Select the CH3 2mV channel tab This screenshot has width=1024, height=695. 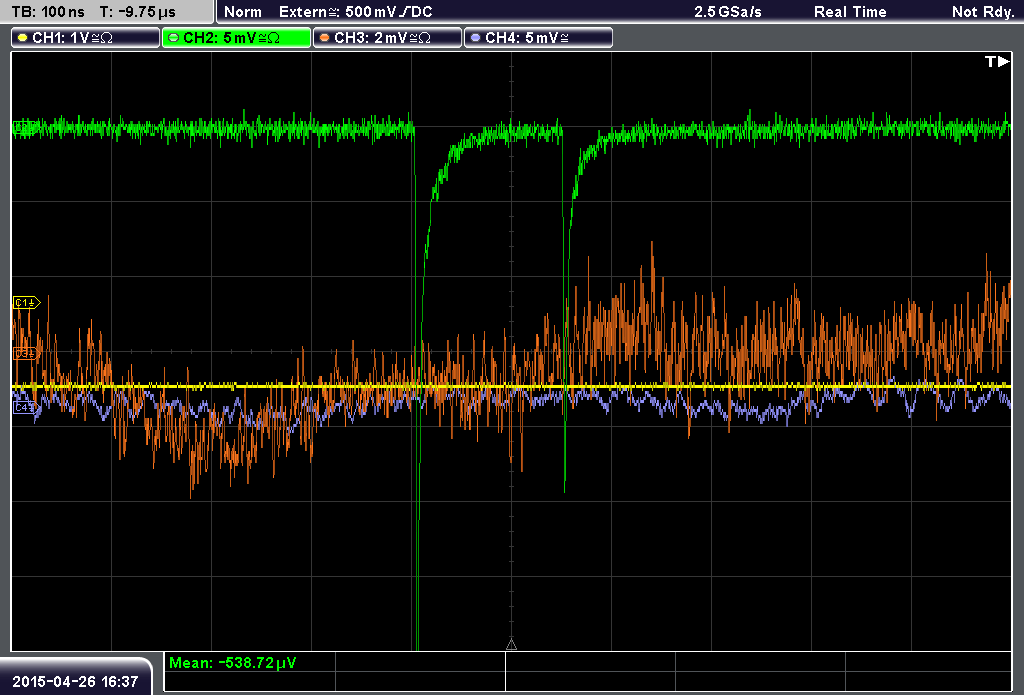tap(387, 38)
